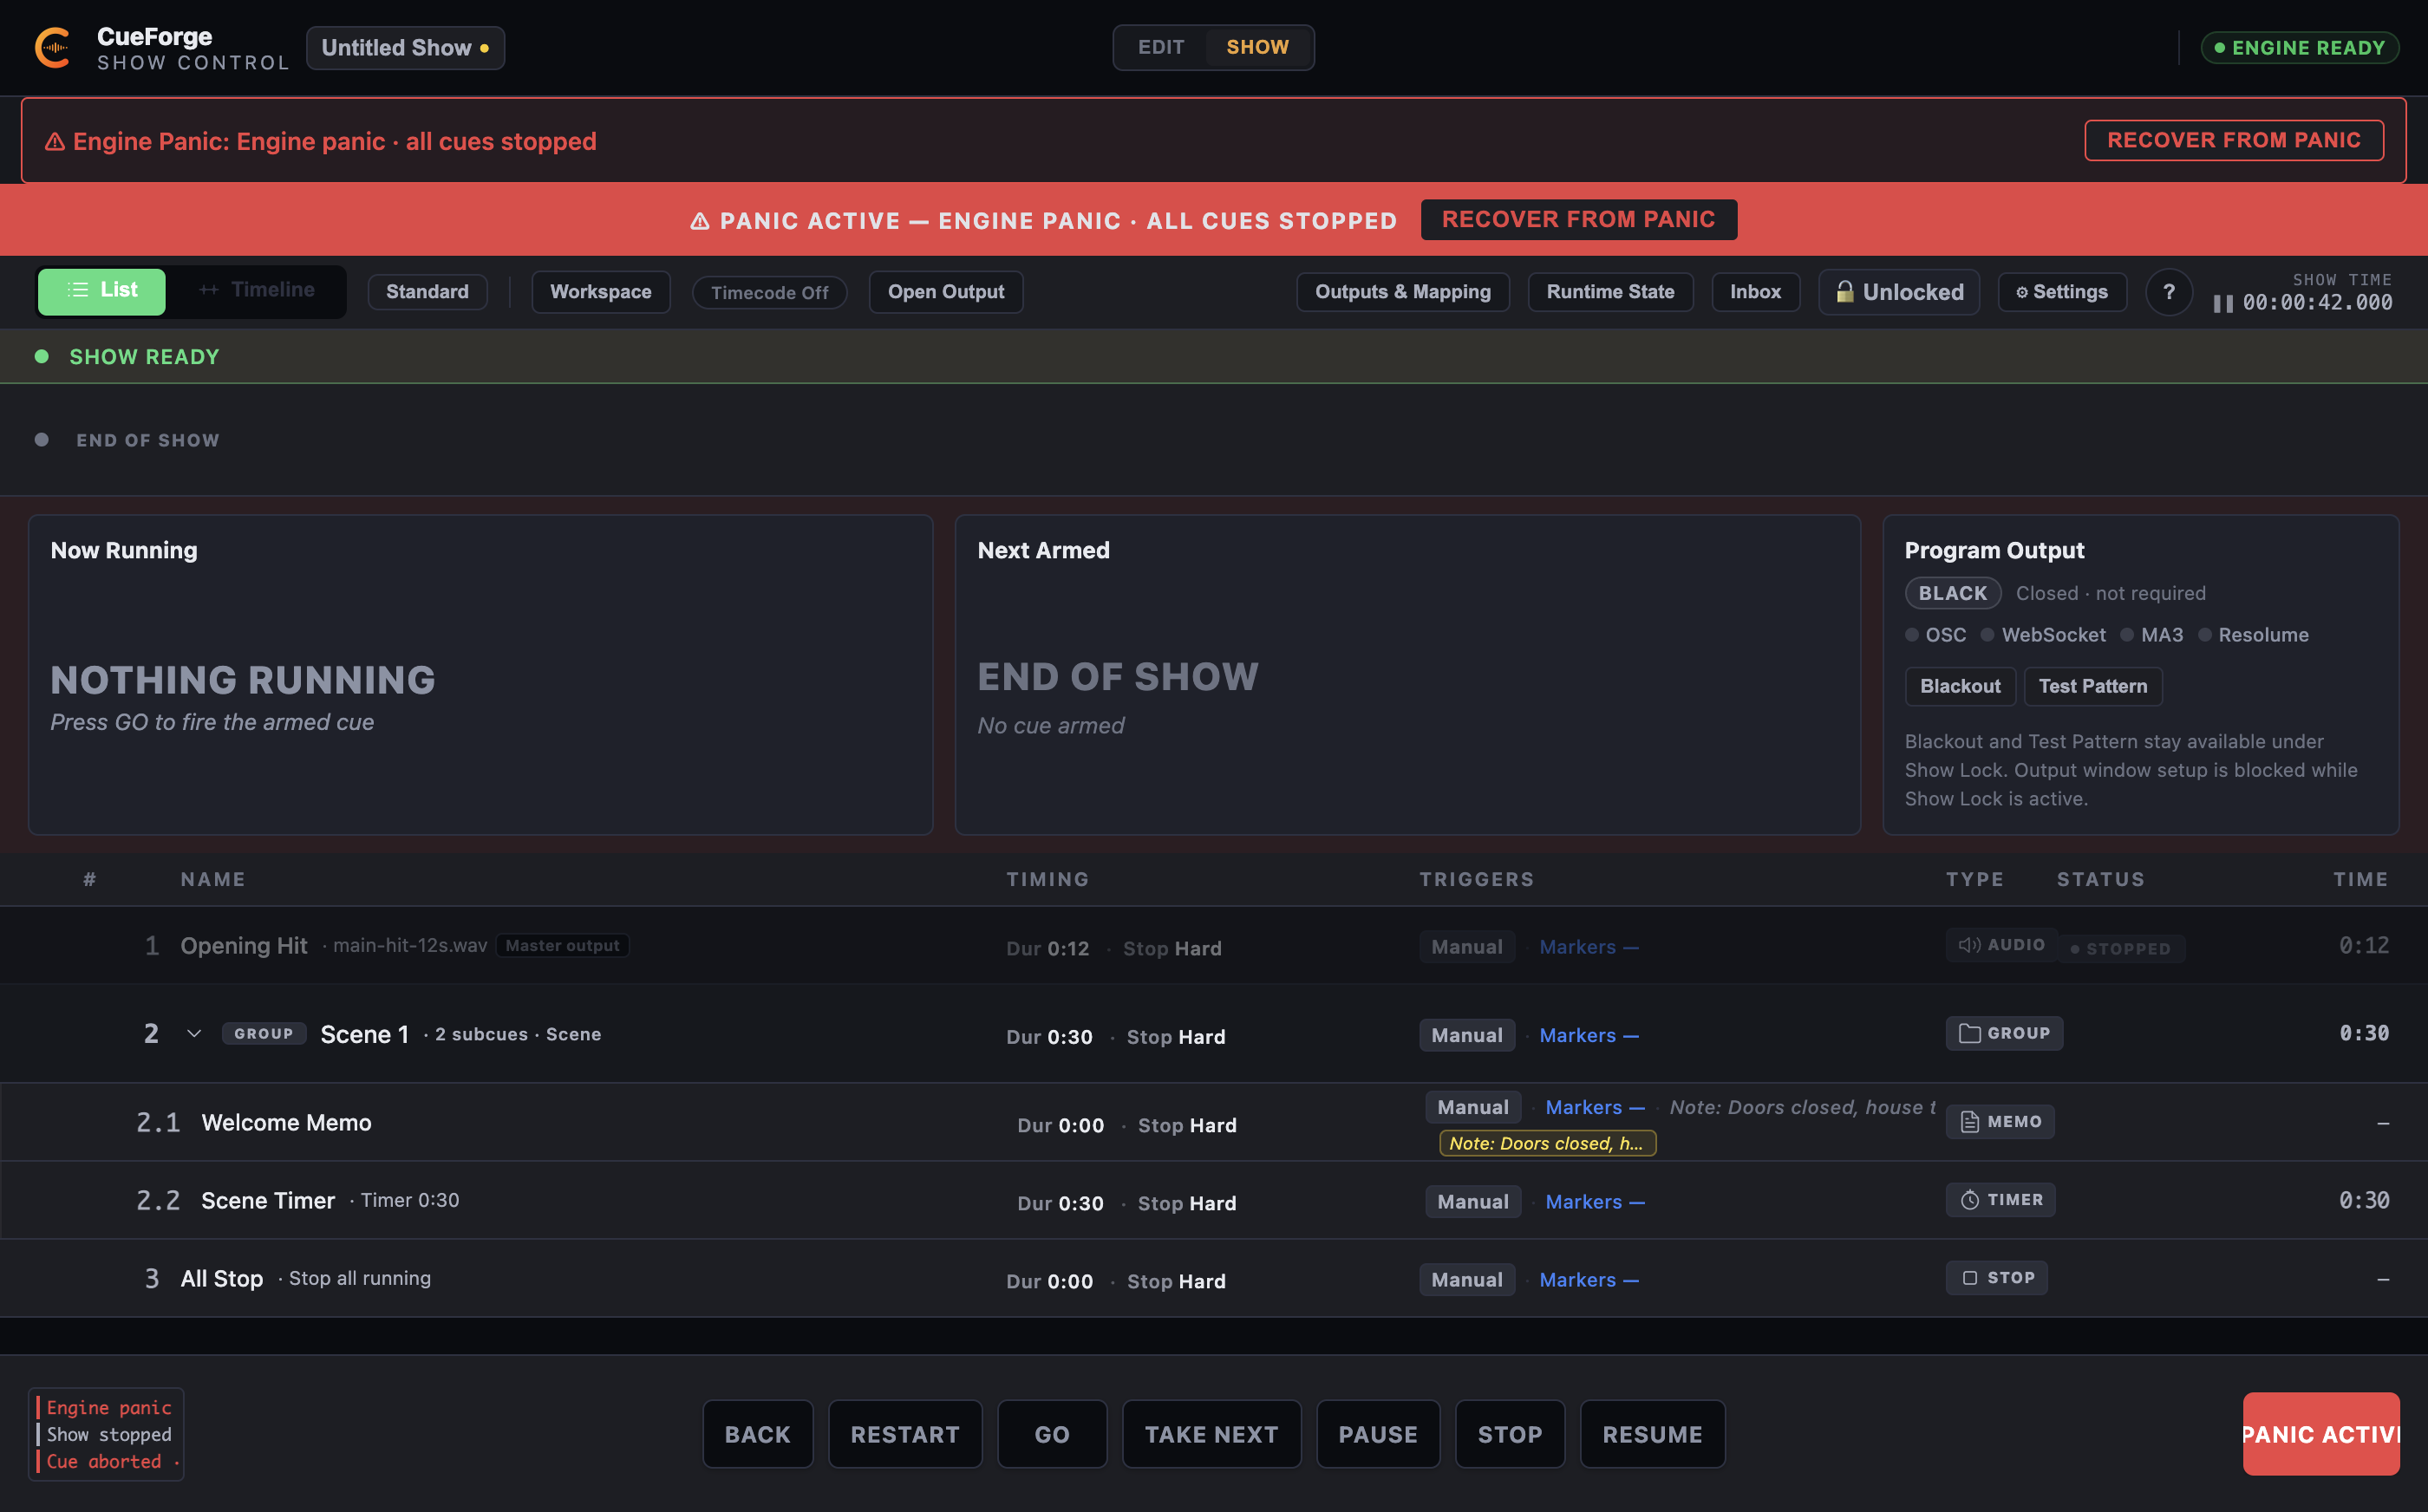
Task: Open the Runtime State panel
Action: [x=1610, y=292]
